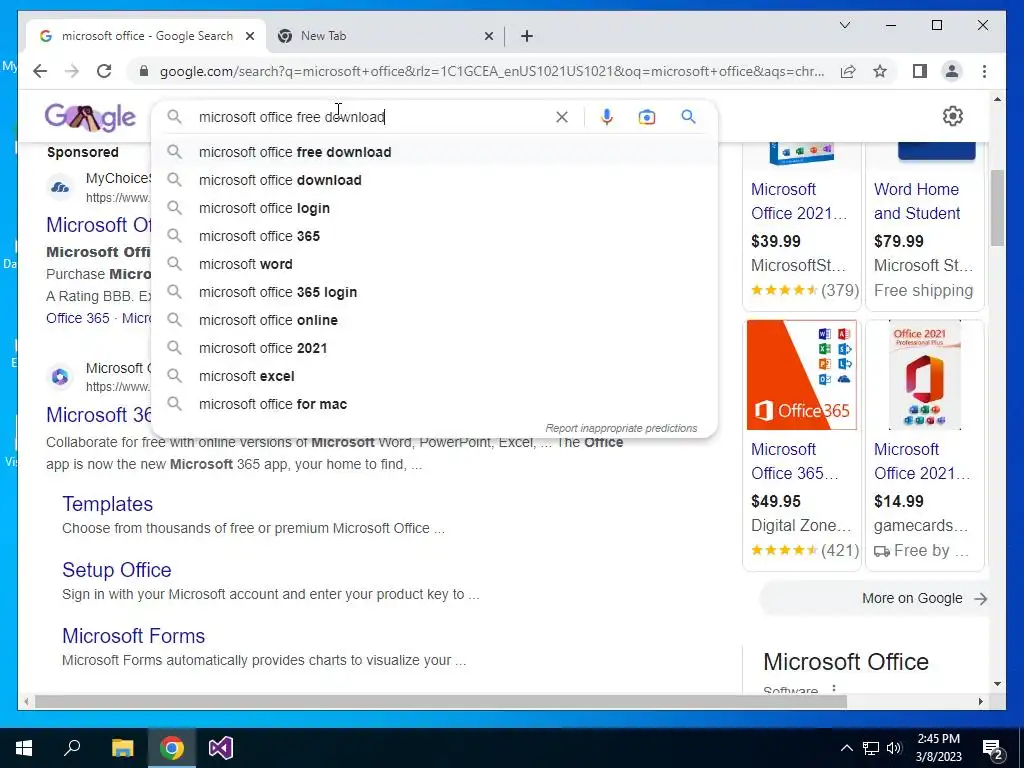This screenshot has height=768, width=1024.
Task: Click the page scroll down arrow
Action: [997, 684]
